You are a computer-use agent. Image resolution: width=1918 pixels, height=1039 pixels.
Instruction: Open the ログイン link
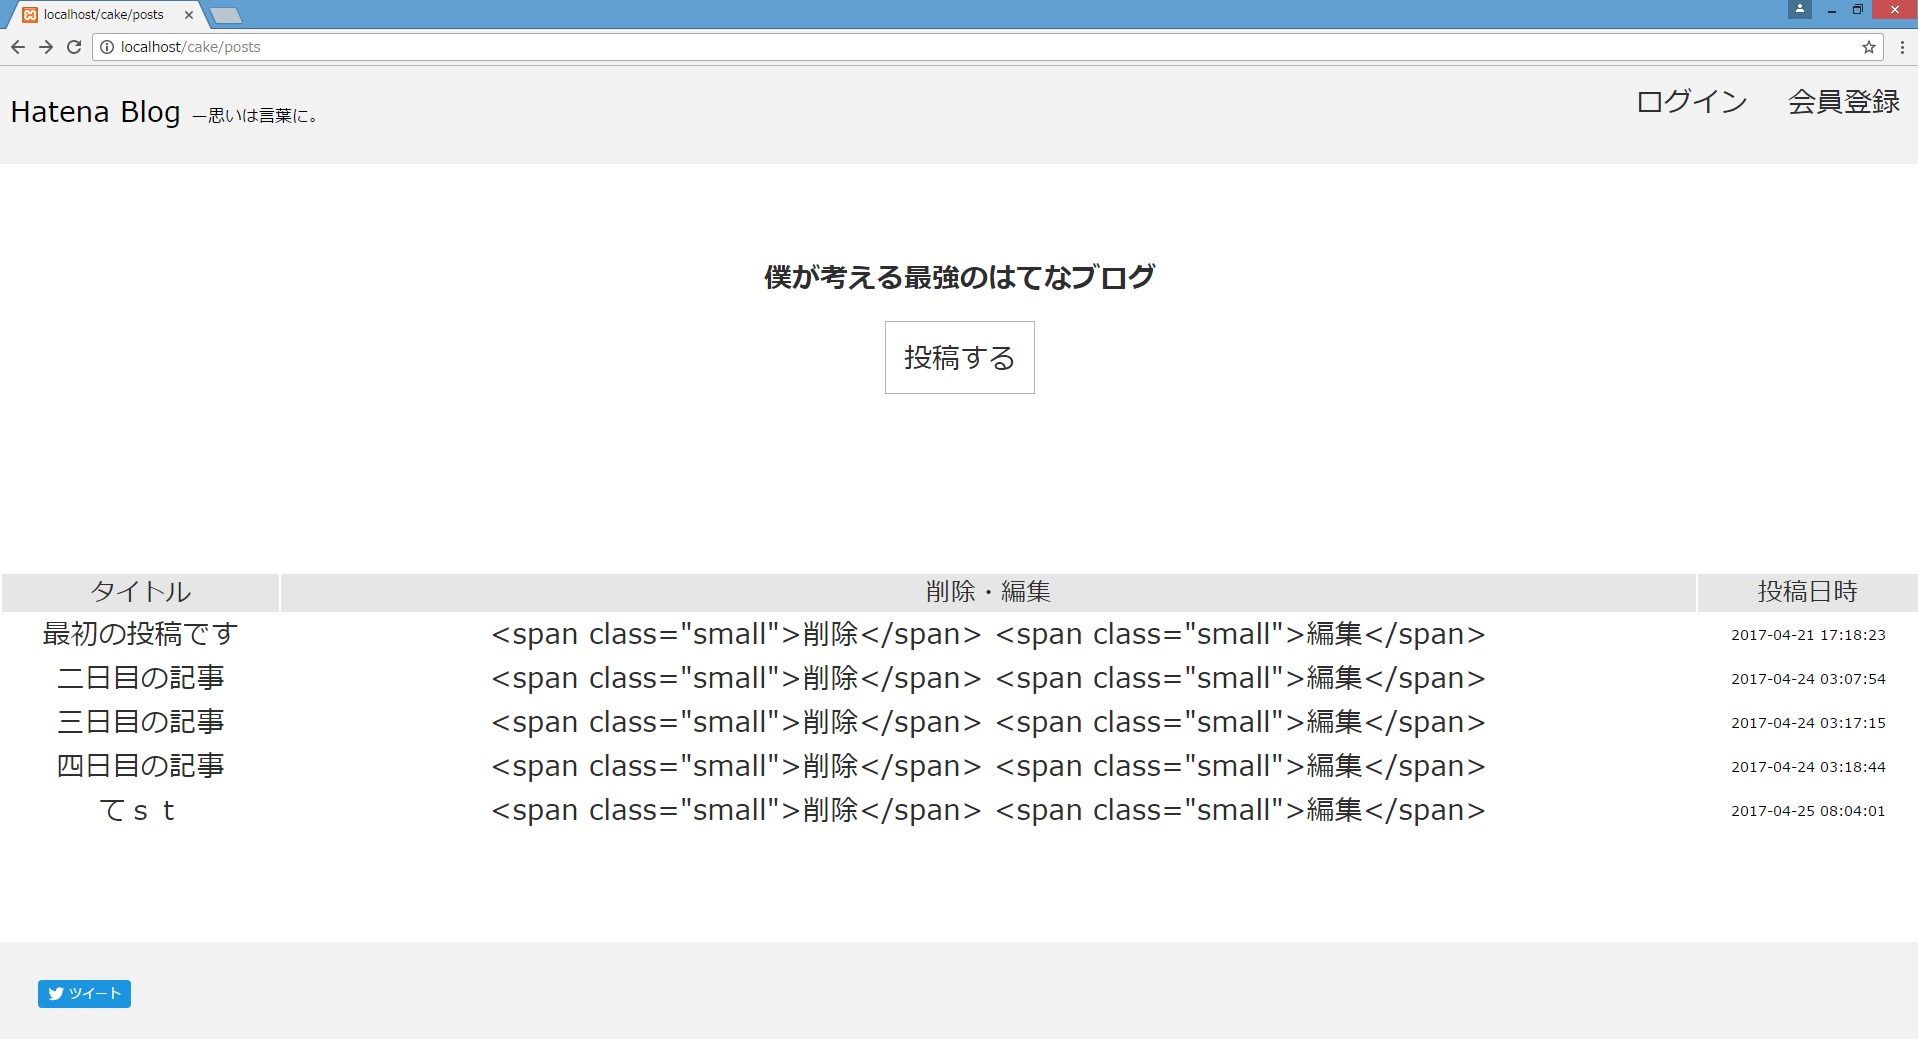click(1691, 102)
